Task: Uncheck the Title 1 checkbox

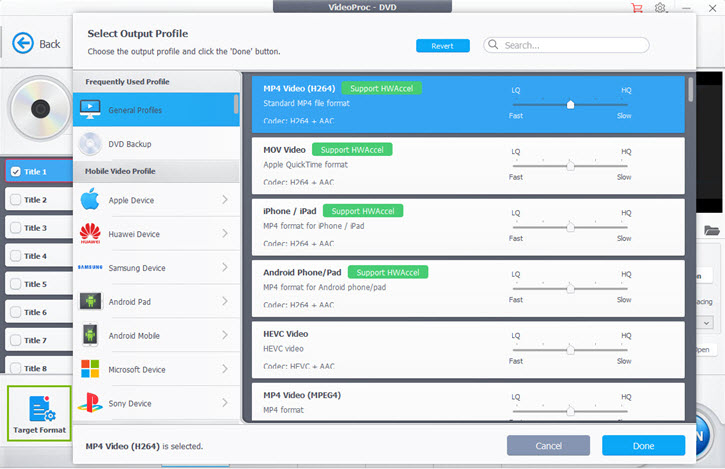Action: [x=15, y=172]
